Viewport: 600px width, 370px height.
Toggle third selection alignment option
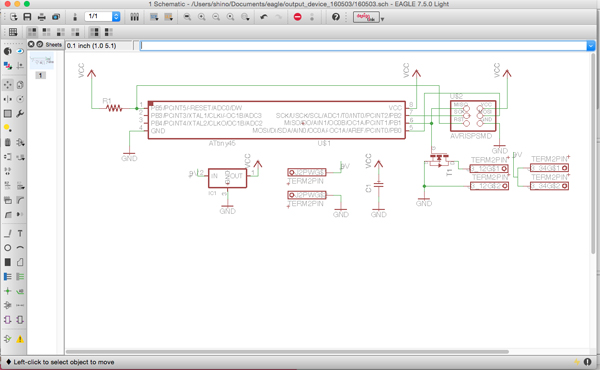pyautogui.click(x=61, y=32)
